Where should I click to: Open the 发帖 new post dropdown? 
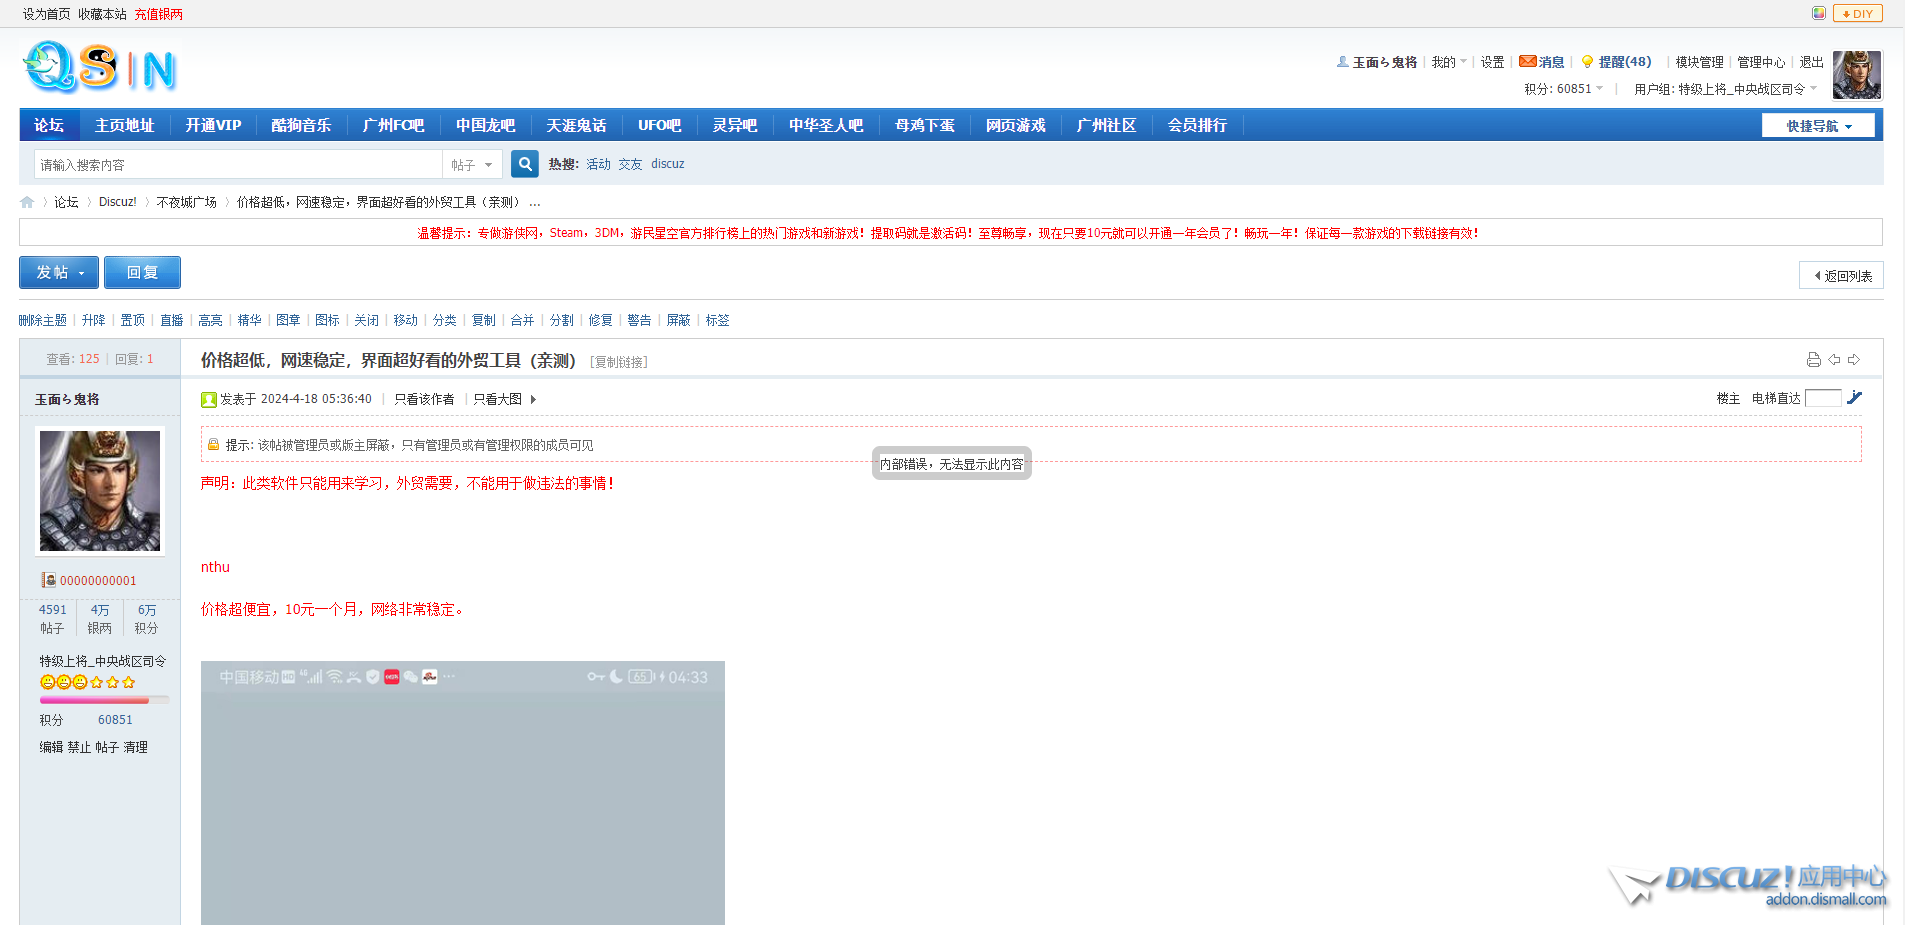pos(59,273)
